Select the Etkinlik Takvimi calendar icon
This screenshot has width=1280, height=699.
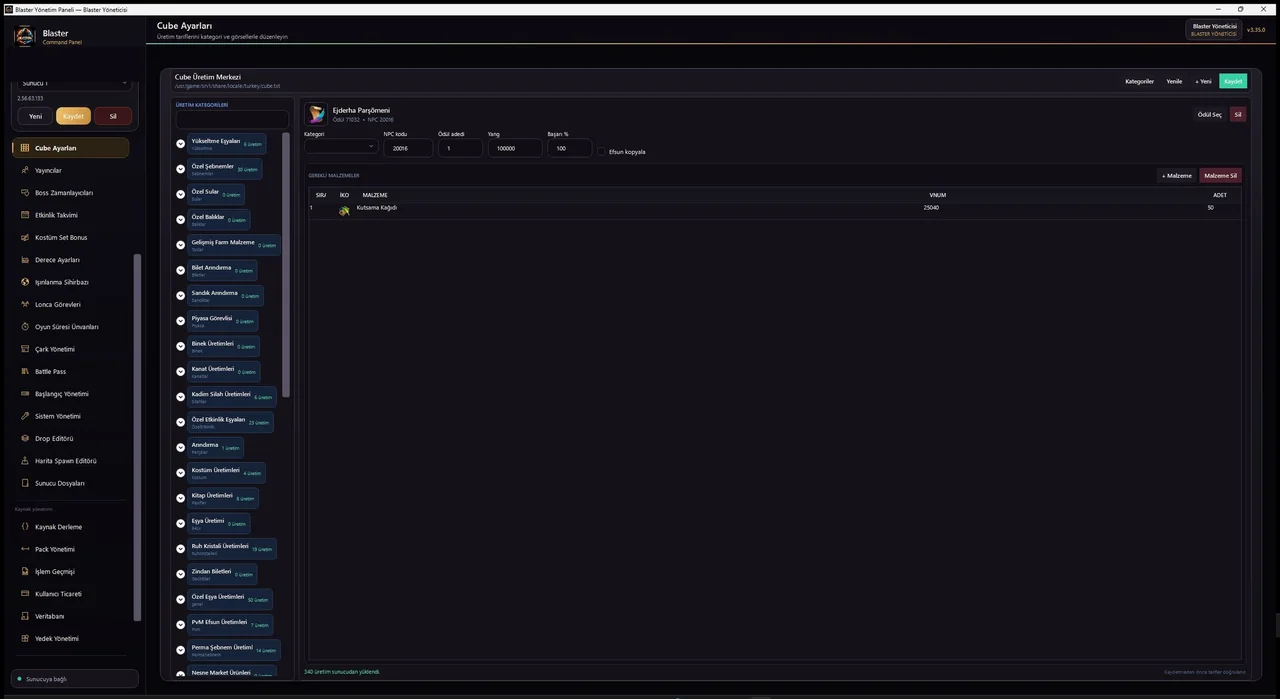26,215
